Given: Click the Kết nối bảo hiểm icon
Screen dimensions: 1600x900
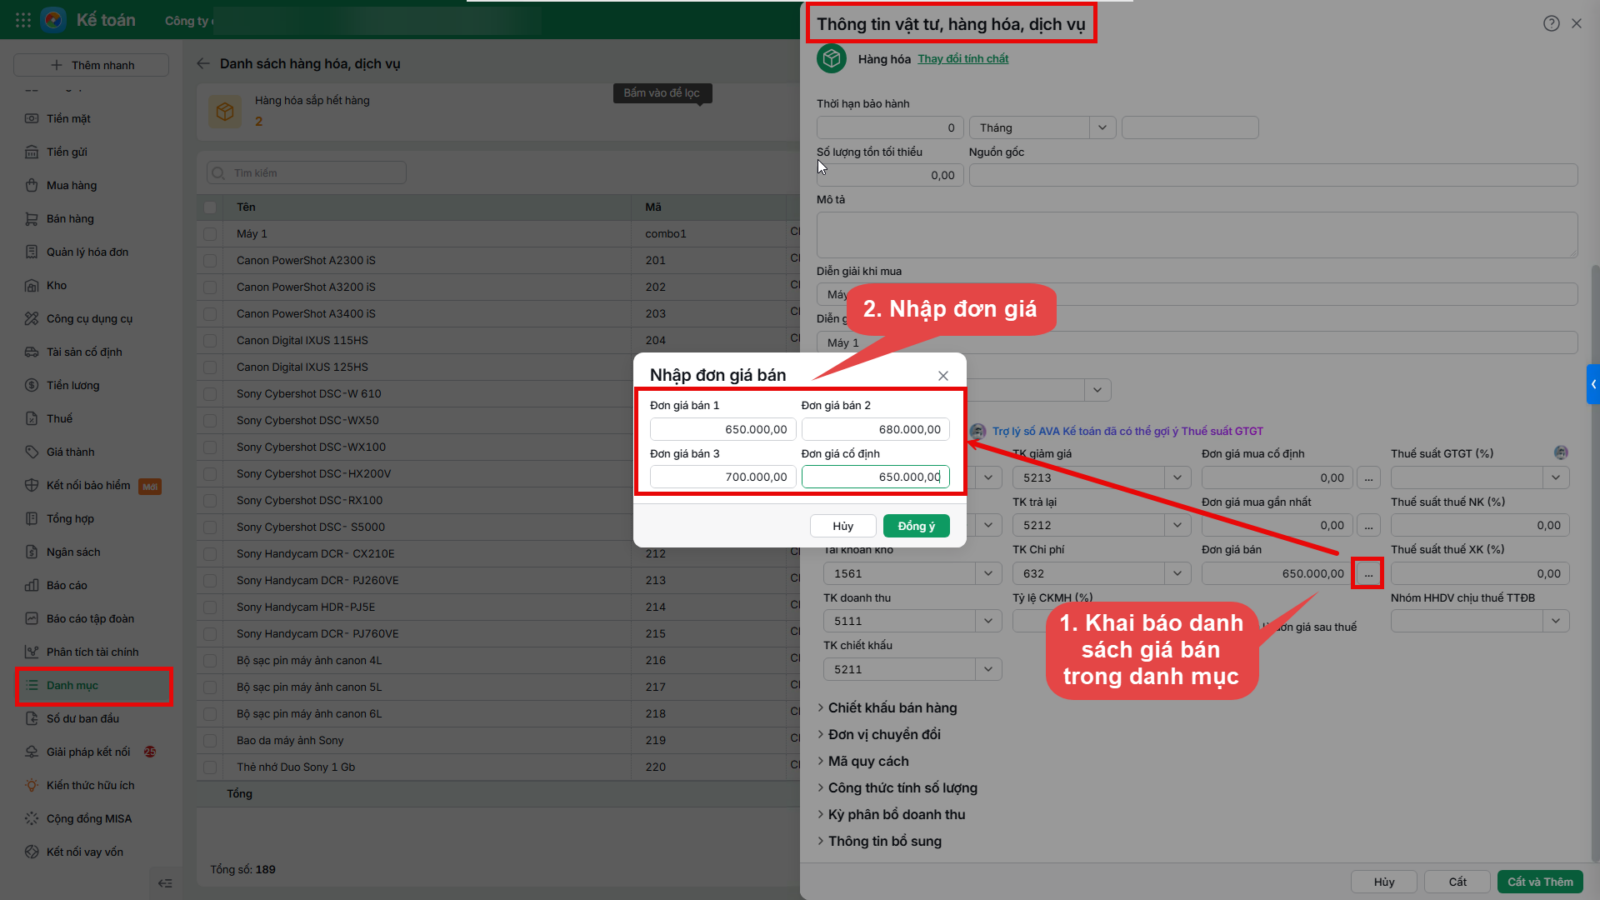Looking at the screenshot, I should 31,485.
